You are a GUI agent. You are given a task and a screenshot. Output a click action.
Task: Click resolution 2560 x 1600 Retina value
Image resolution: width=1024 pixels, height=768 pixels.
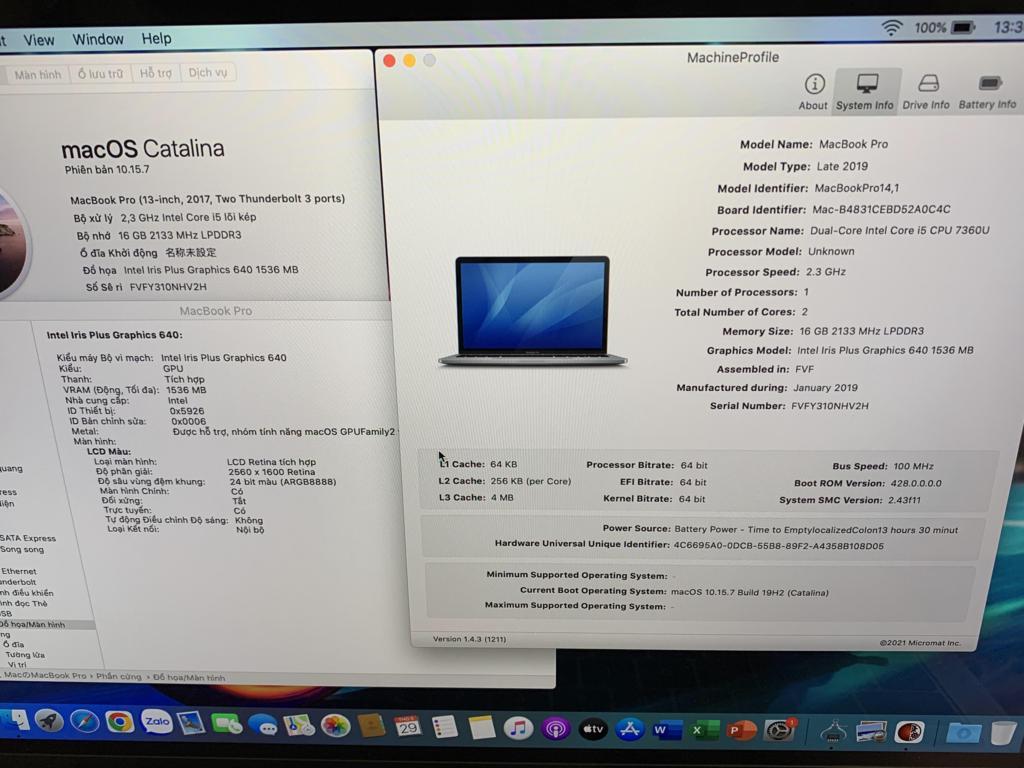point(272,472)
